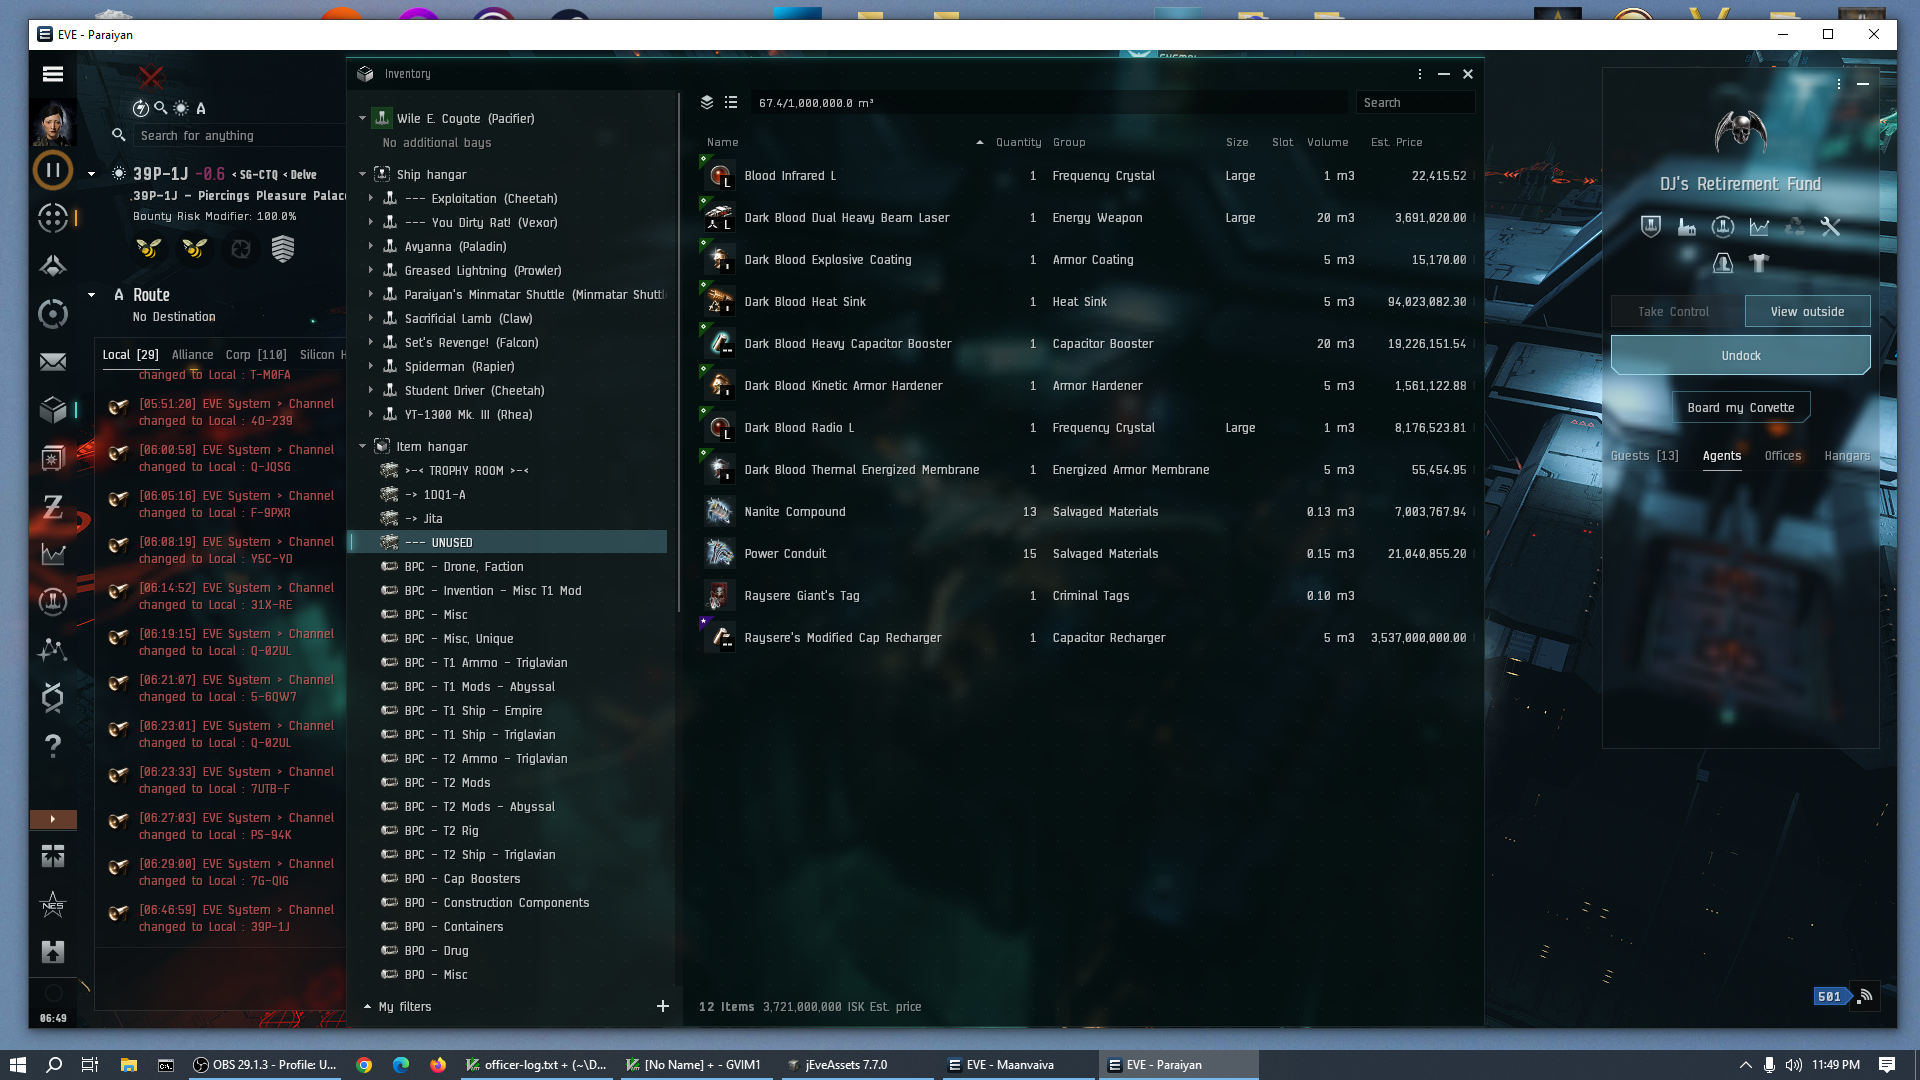Open the character portrait sheet
Screen dimensions: 1920x1080
pos(53,123)
